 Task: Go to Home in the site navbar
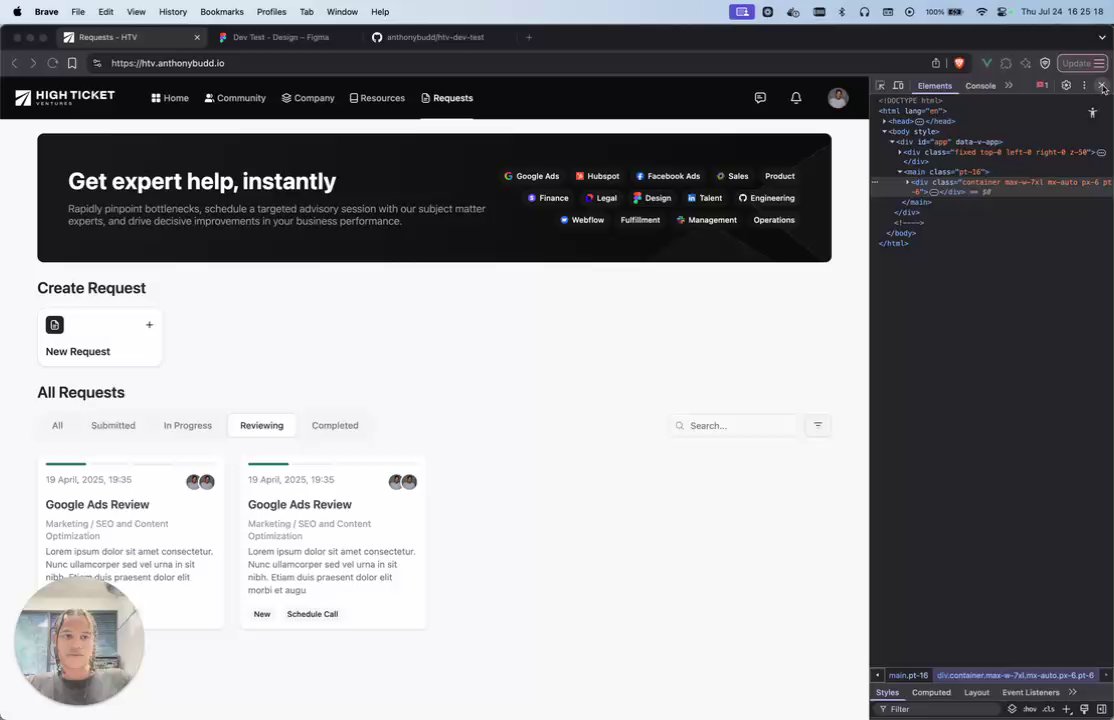click(x=170, y=98)
